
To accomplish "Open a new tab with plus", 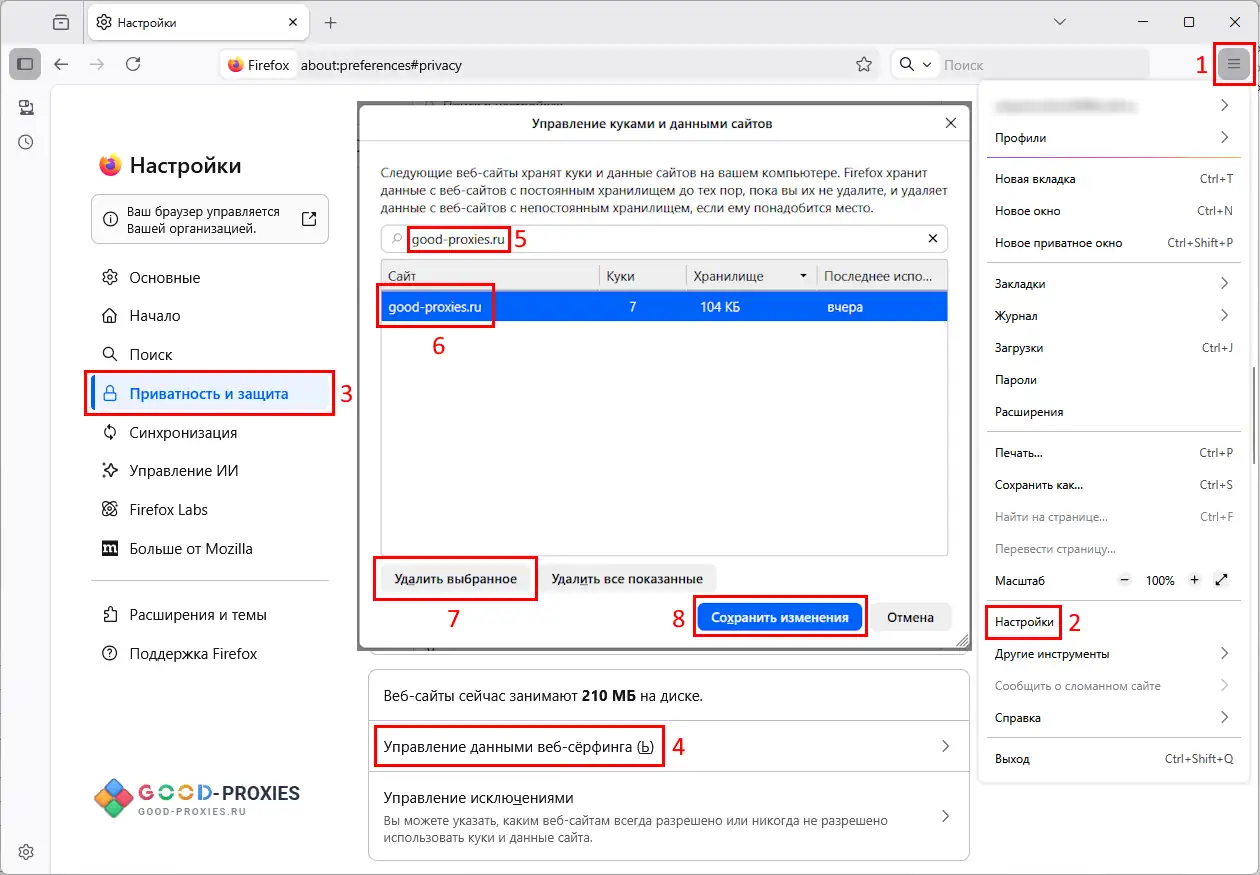I will tap(331, 22).
